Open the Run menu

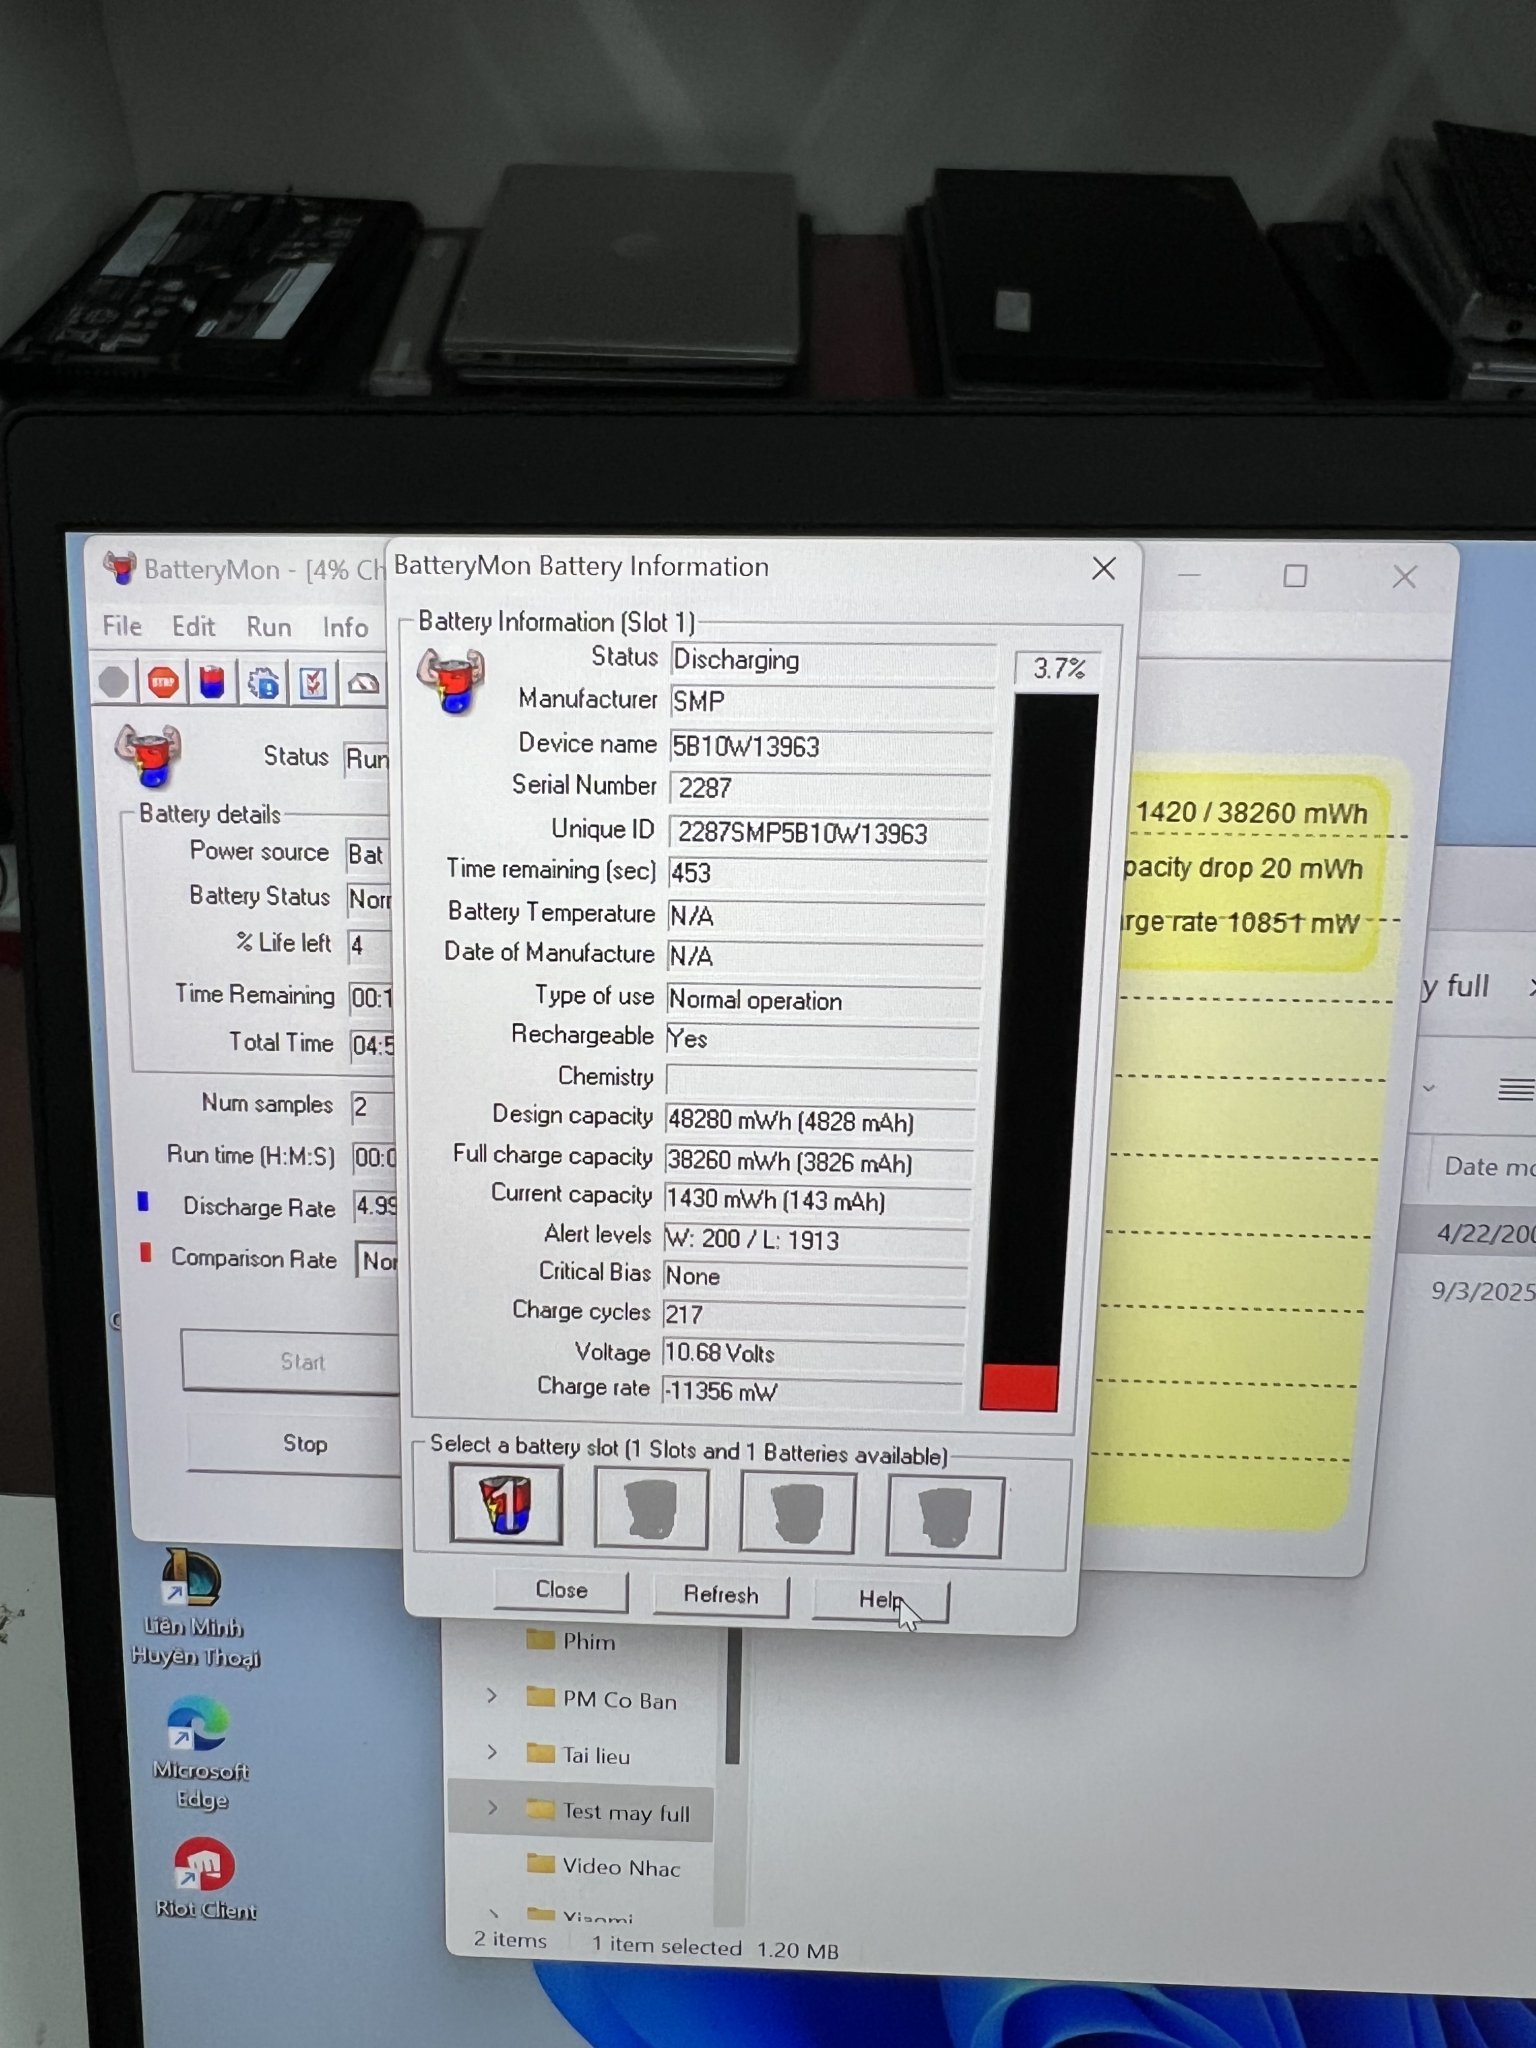pos(269,627)
